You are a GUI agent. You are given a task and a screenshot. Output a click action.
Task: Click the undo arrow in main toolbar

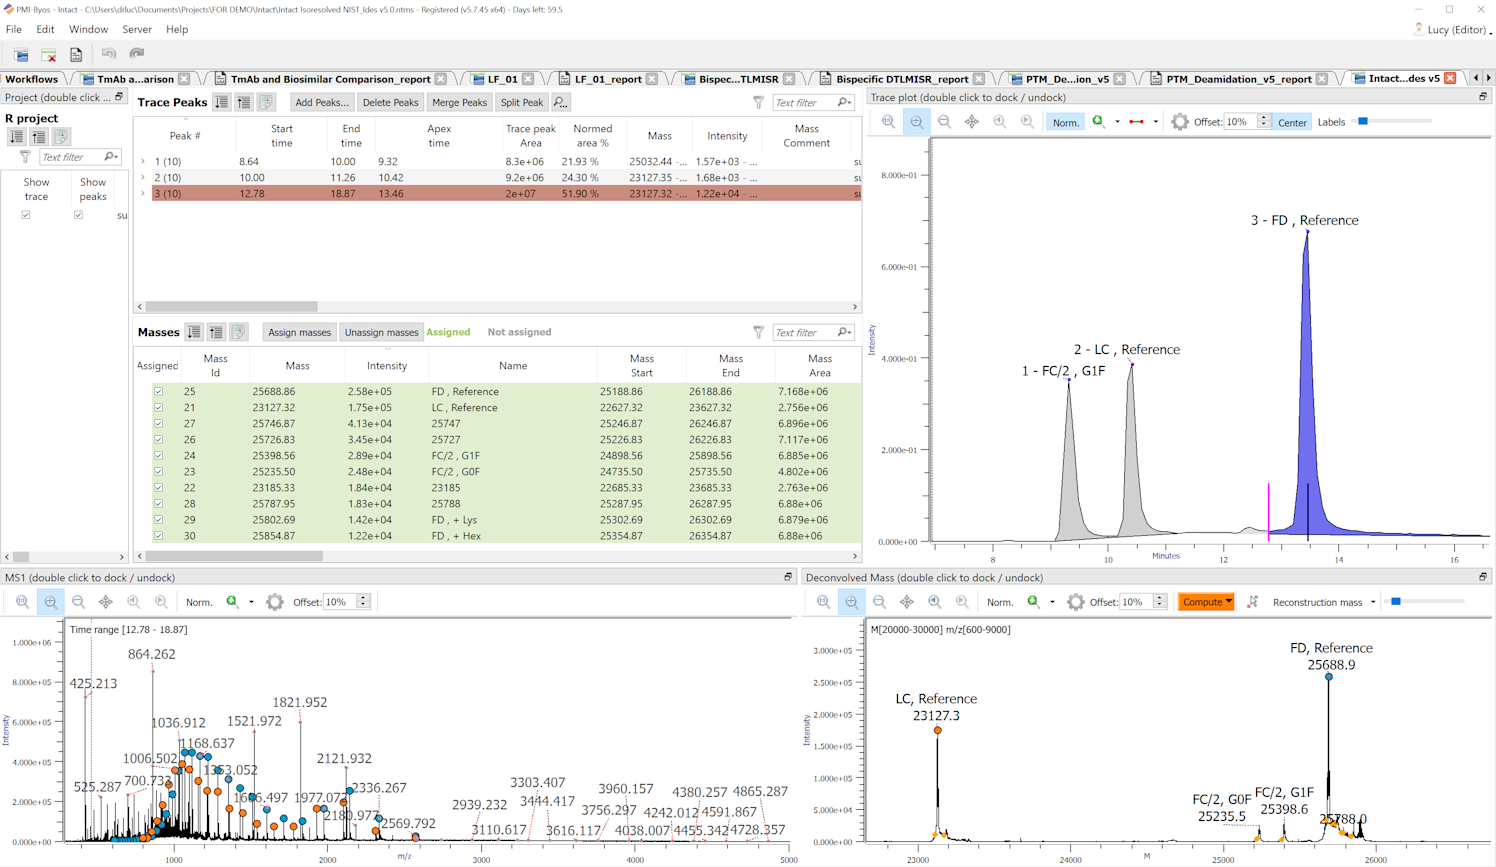(x=109, y=54)
